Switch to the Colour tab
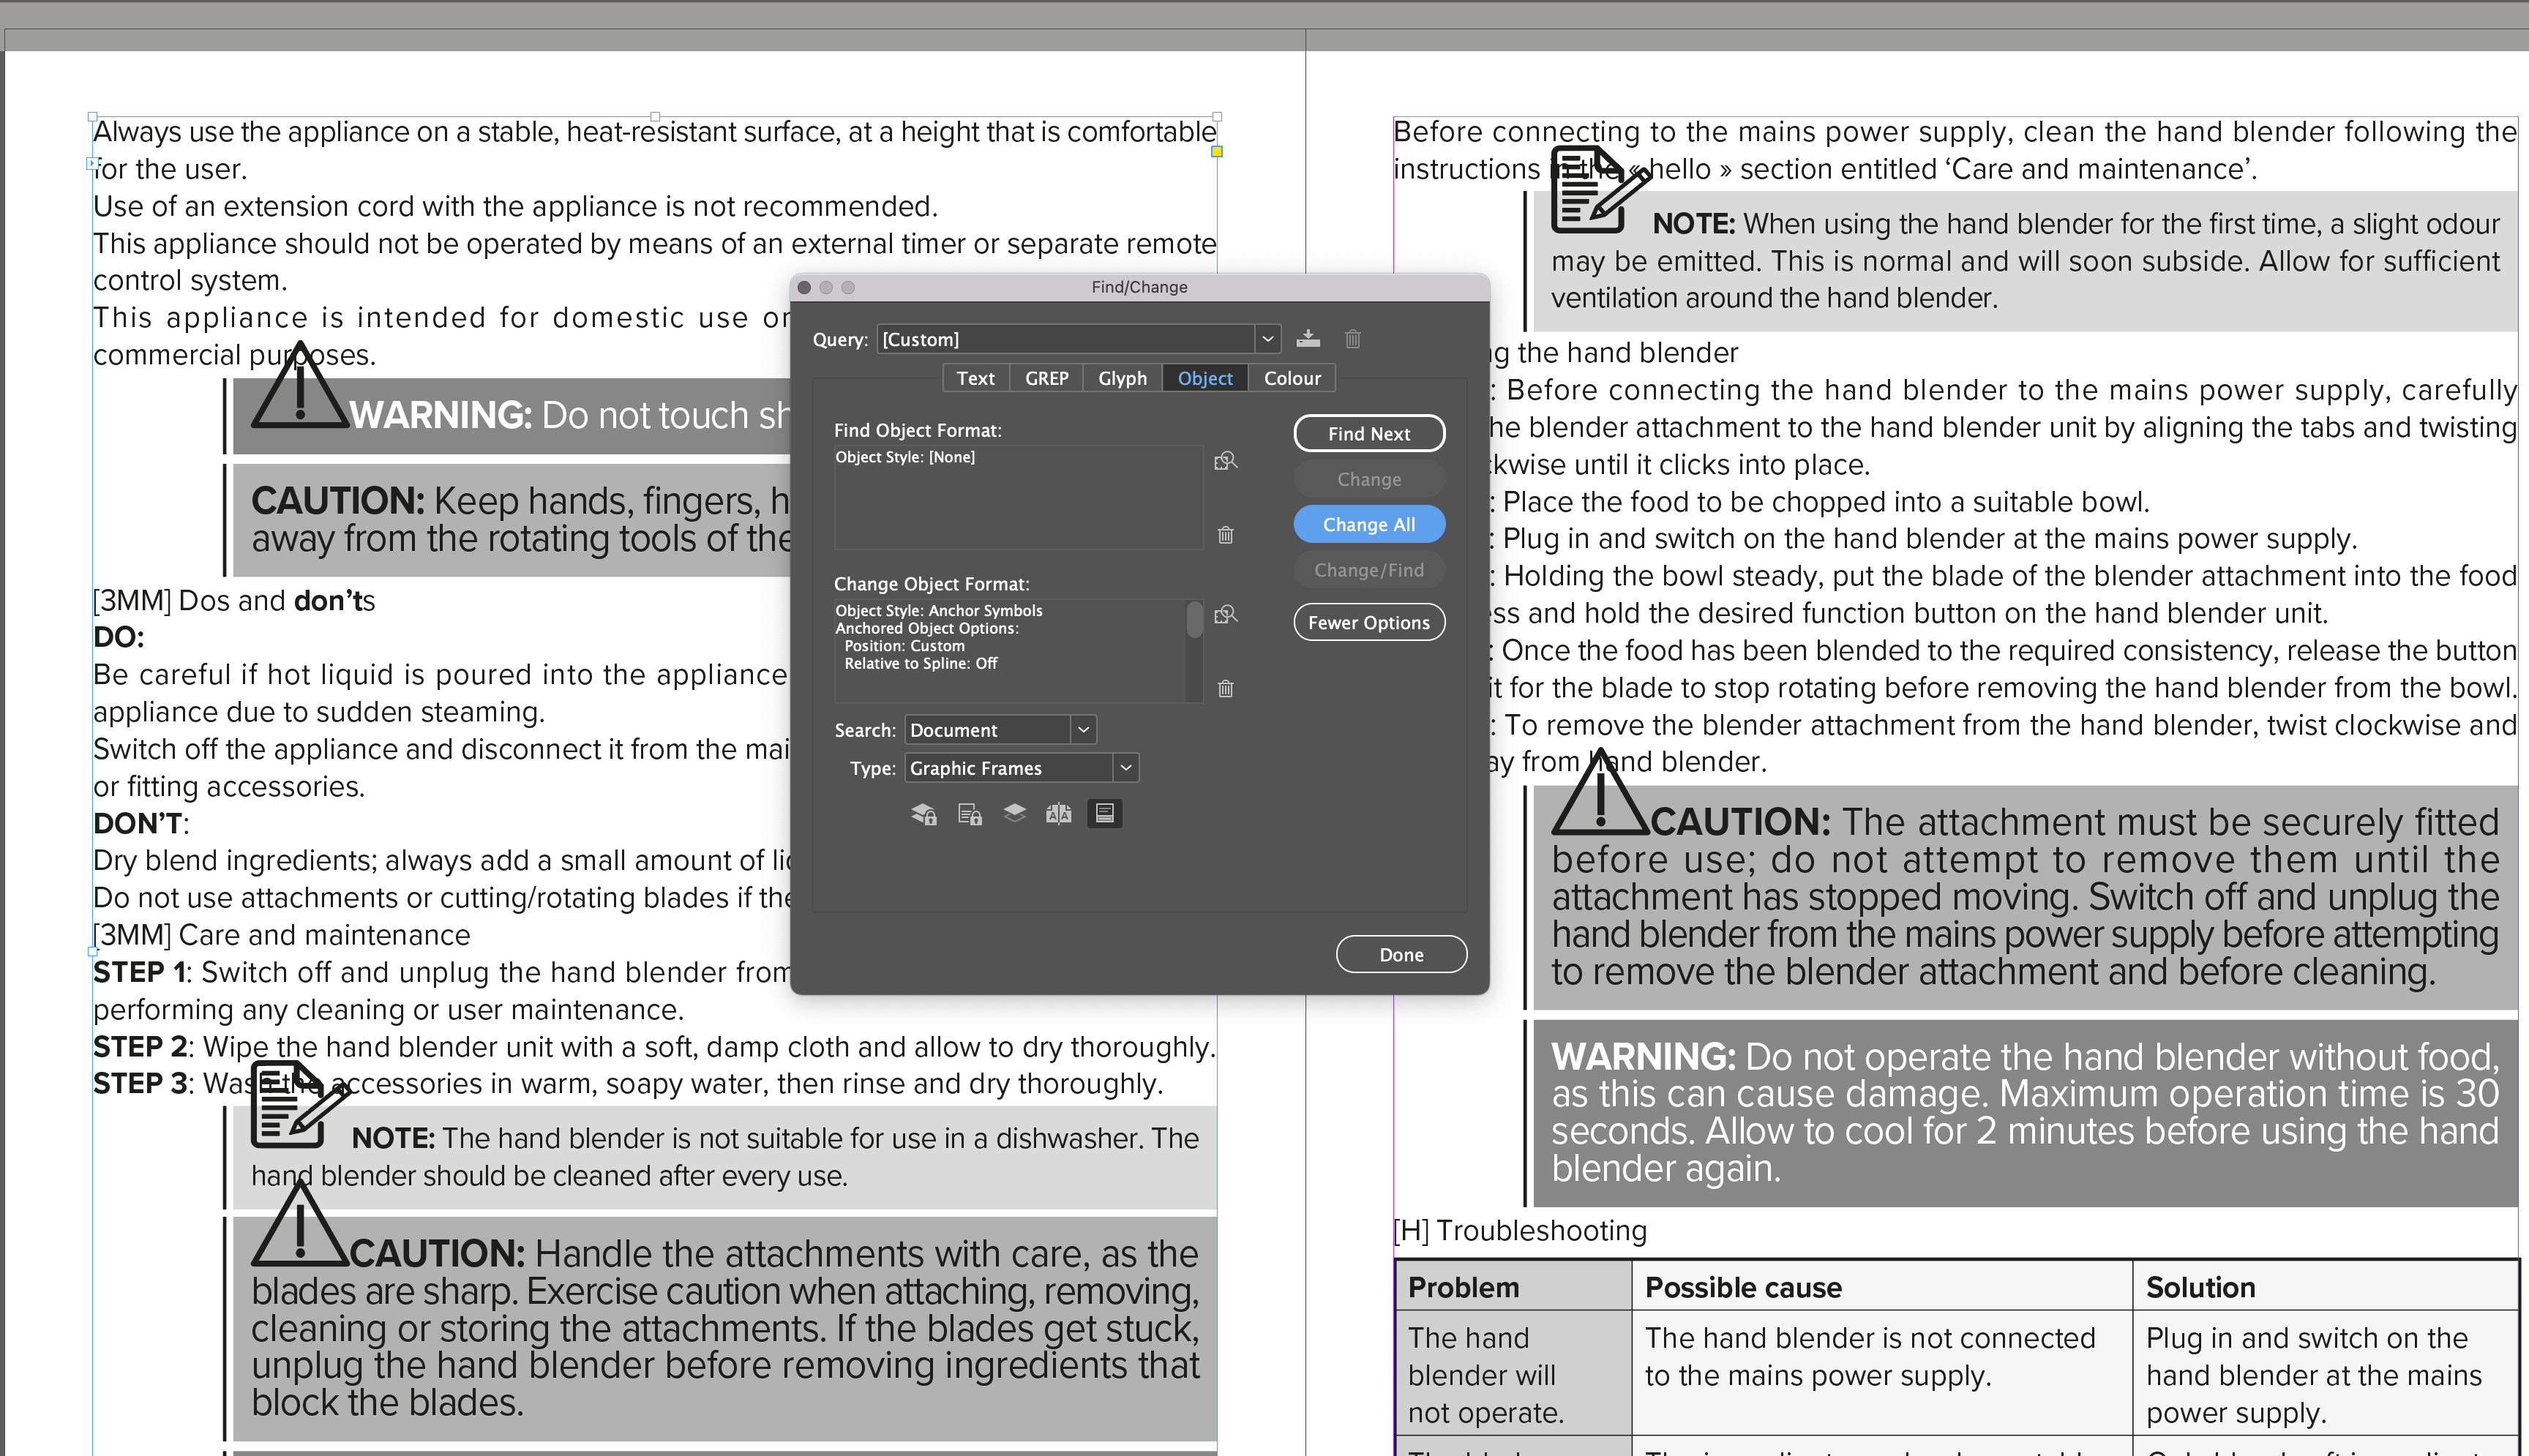This screenshot has height=1456, width=2529. (x=1292, y=378)
